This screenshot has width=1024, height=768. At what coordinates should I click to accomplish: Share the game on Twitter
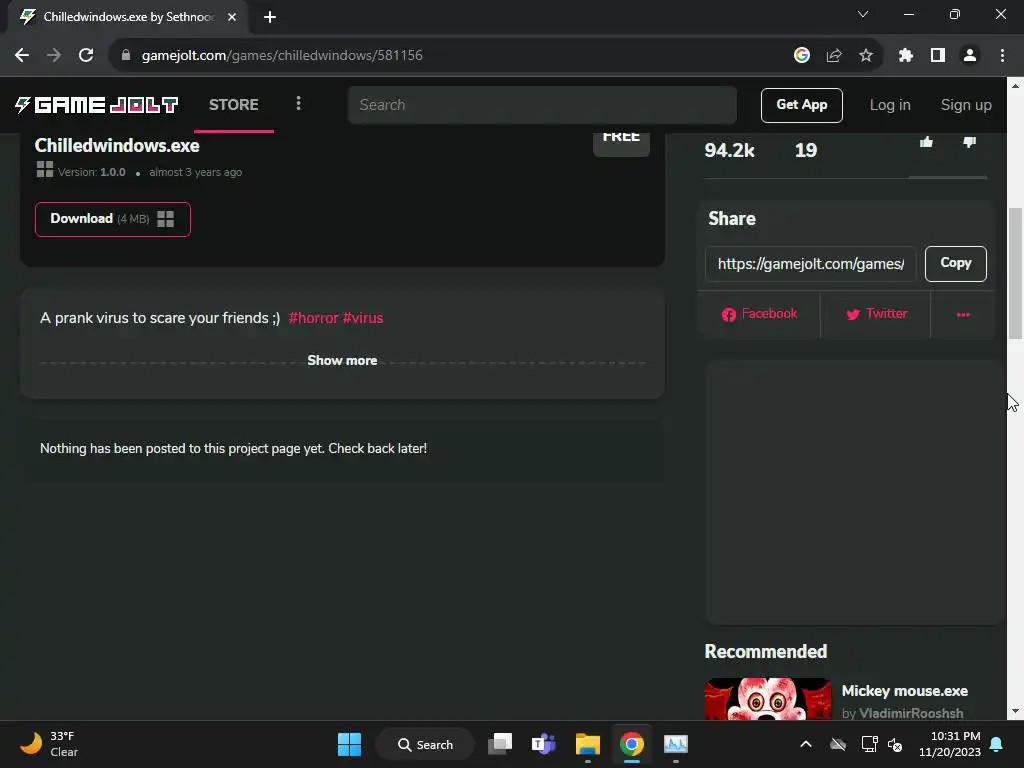pyautogui.click(x=876, y=314)
